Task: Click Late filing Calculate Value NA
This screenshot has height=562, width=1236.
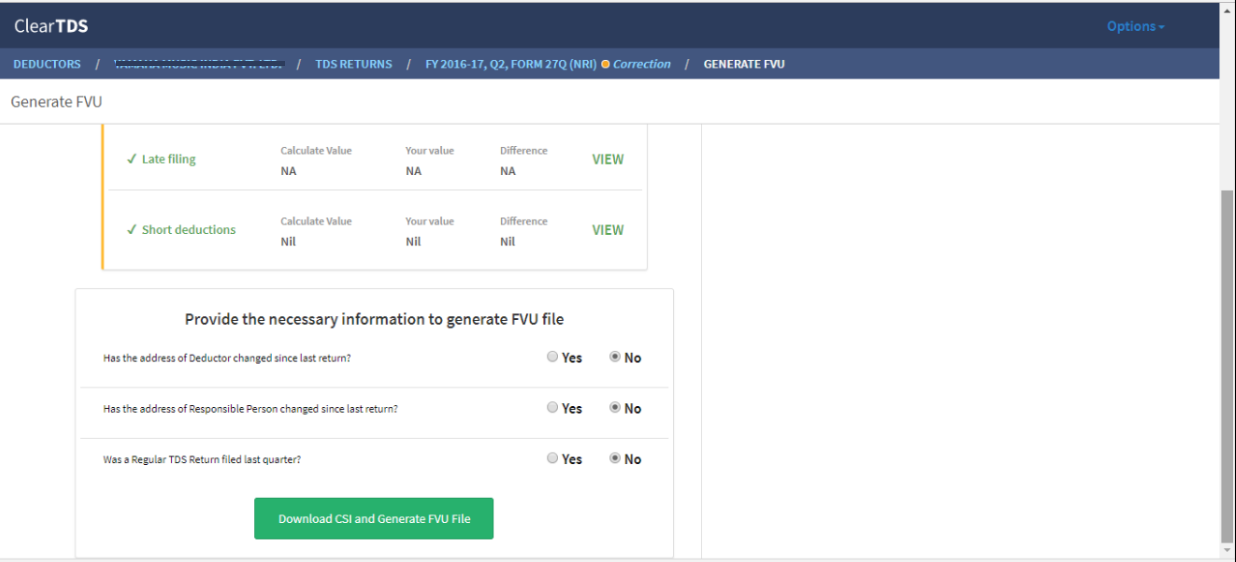Action: coord(288,171)
